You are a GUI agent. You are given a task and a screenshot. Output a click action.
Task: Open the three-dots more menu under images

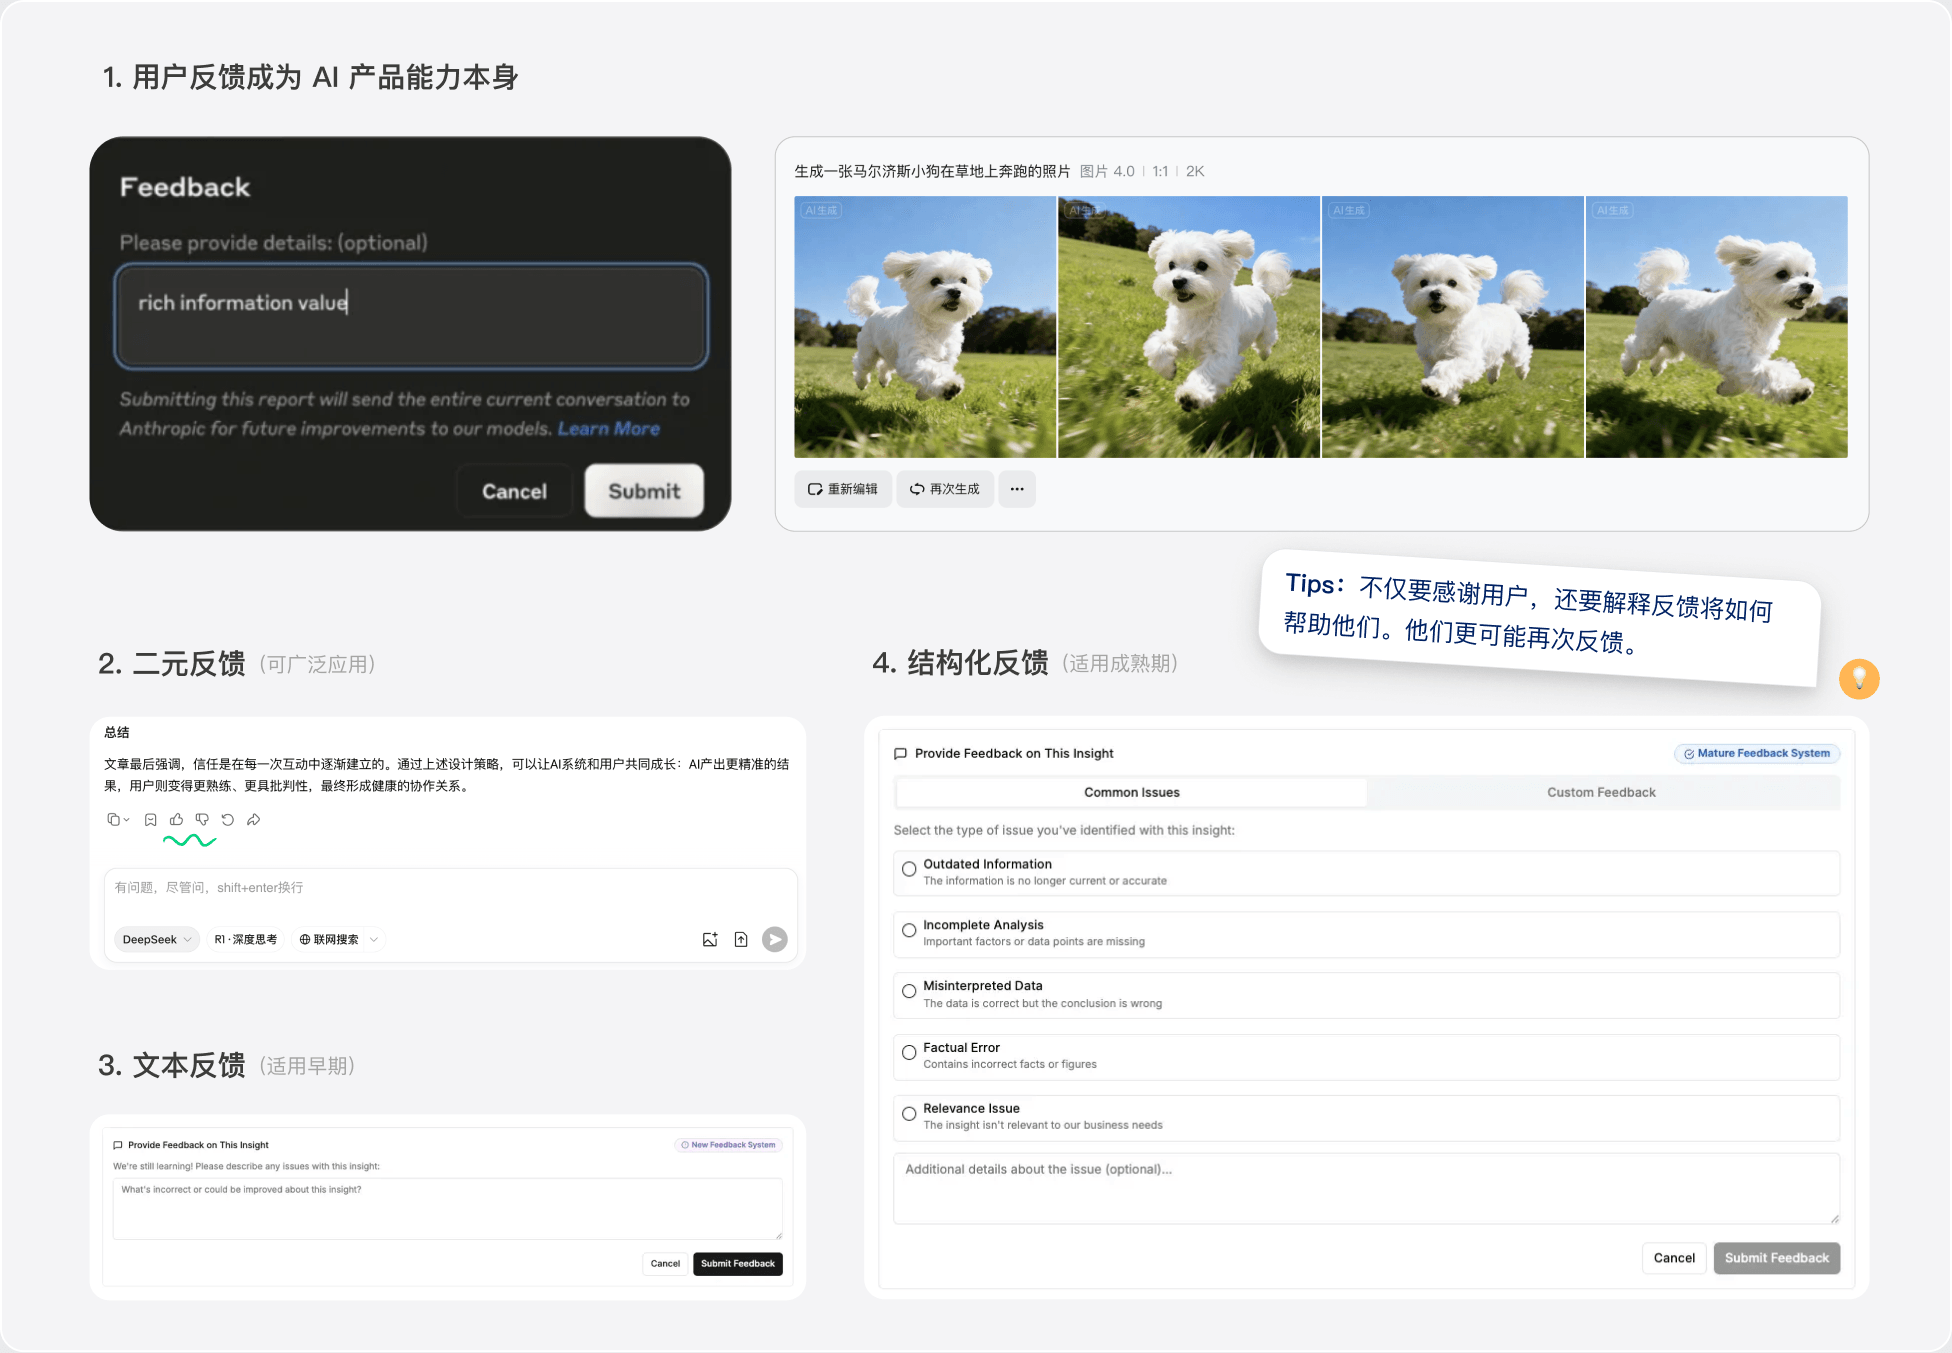pos(1017,489)
